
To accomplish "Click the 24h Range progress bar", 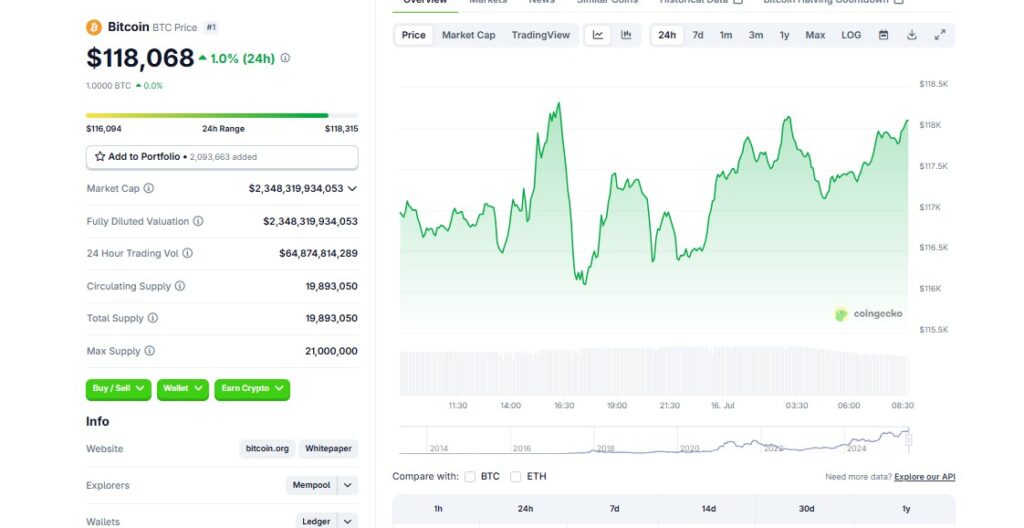I will click(x=222, y=116).
